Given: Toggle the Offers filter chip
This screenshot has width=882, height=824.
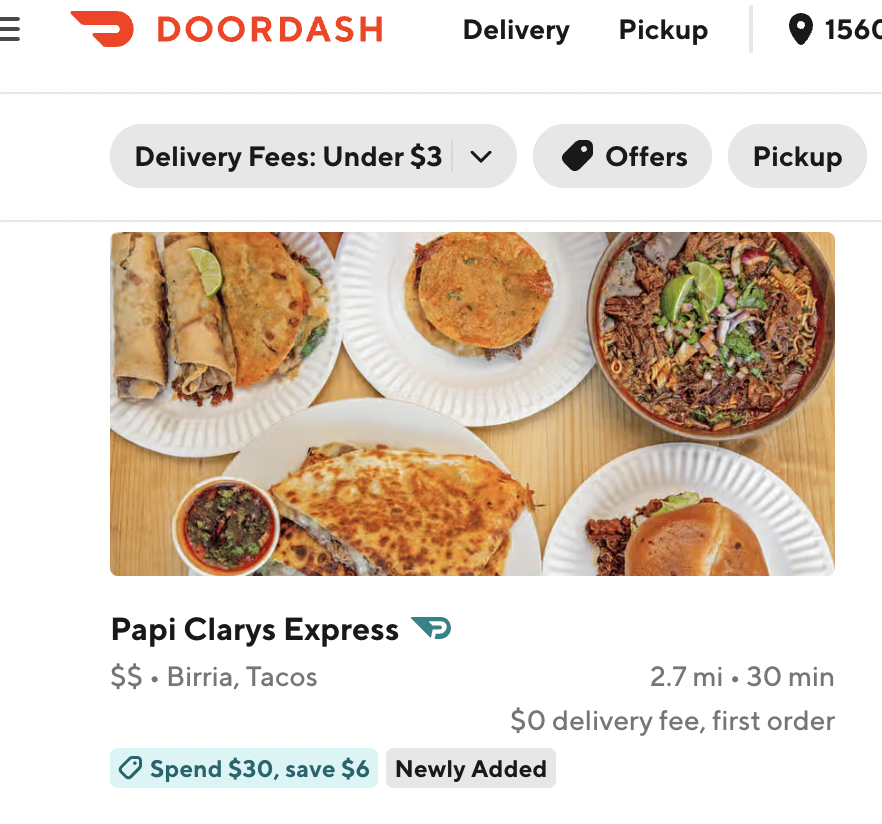Looking at the screenshot, I should pyautogui.click(x=622, y=156).
